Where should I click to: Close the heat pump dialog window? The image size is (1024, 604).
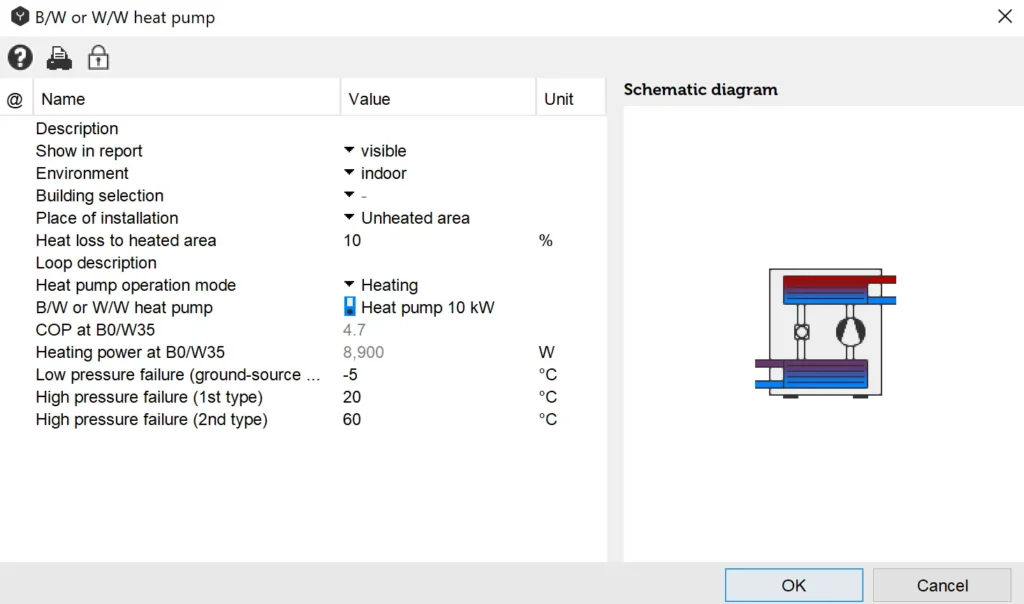1004,17
